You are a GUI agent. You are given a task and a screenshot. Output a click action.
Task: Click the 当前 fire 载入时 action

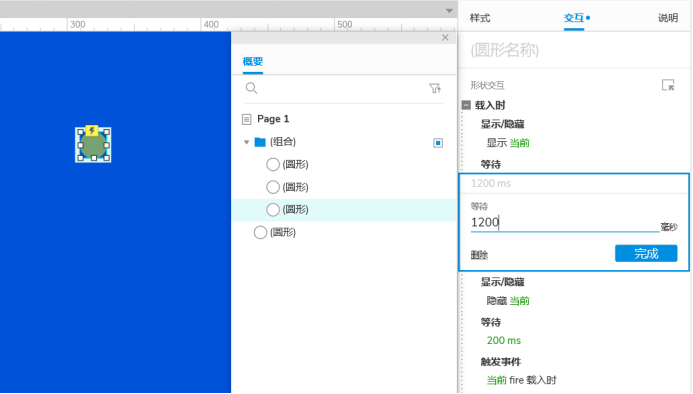(x=522, y=380)
